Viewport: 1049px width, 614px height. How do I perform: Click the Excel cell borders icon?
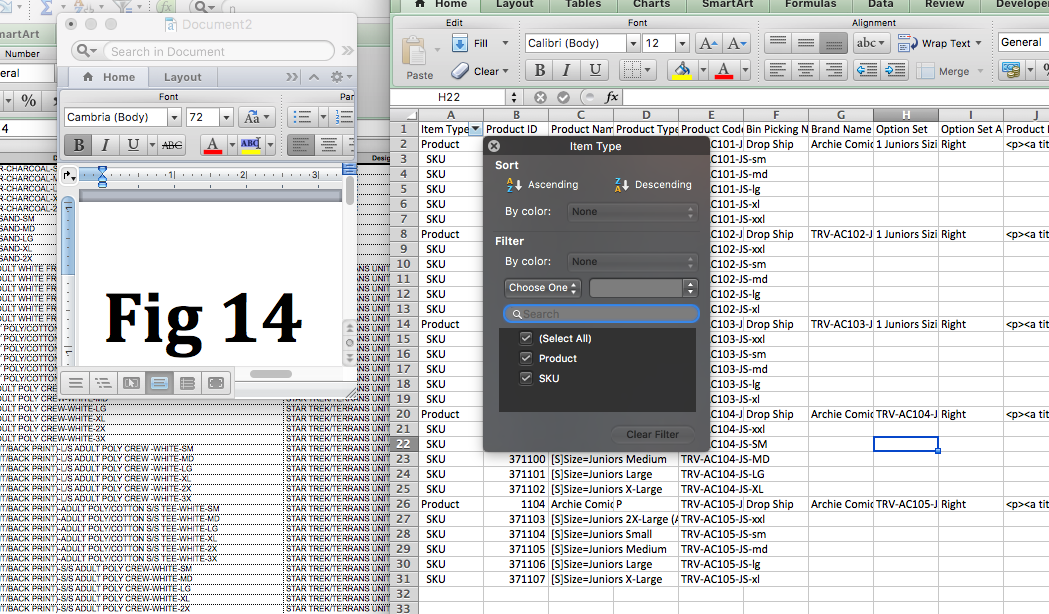pos(630,70)
